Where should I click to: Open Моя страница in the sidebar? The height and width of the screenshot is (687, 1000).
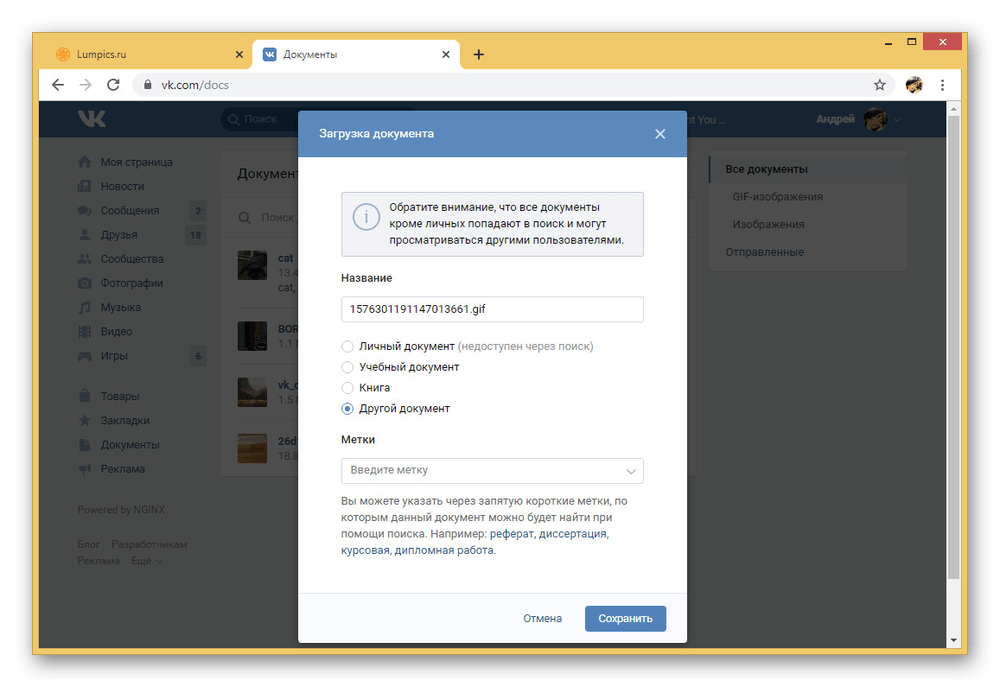(136, 162)
